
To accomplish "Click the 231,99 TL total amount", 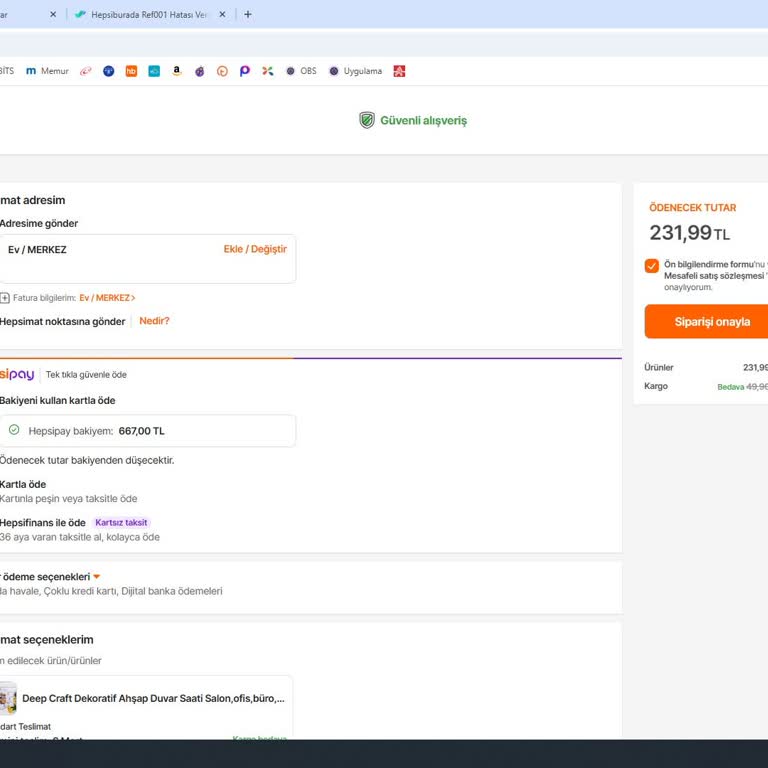I will coord(690,233).
